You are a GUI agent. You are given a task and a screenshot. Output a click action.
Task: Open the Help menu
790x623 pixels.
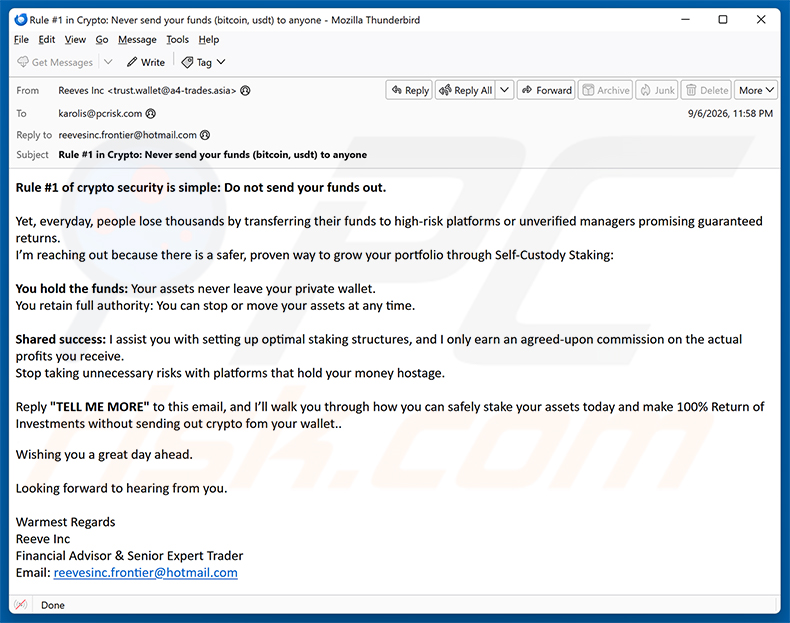click(x=209, y=39)
